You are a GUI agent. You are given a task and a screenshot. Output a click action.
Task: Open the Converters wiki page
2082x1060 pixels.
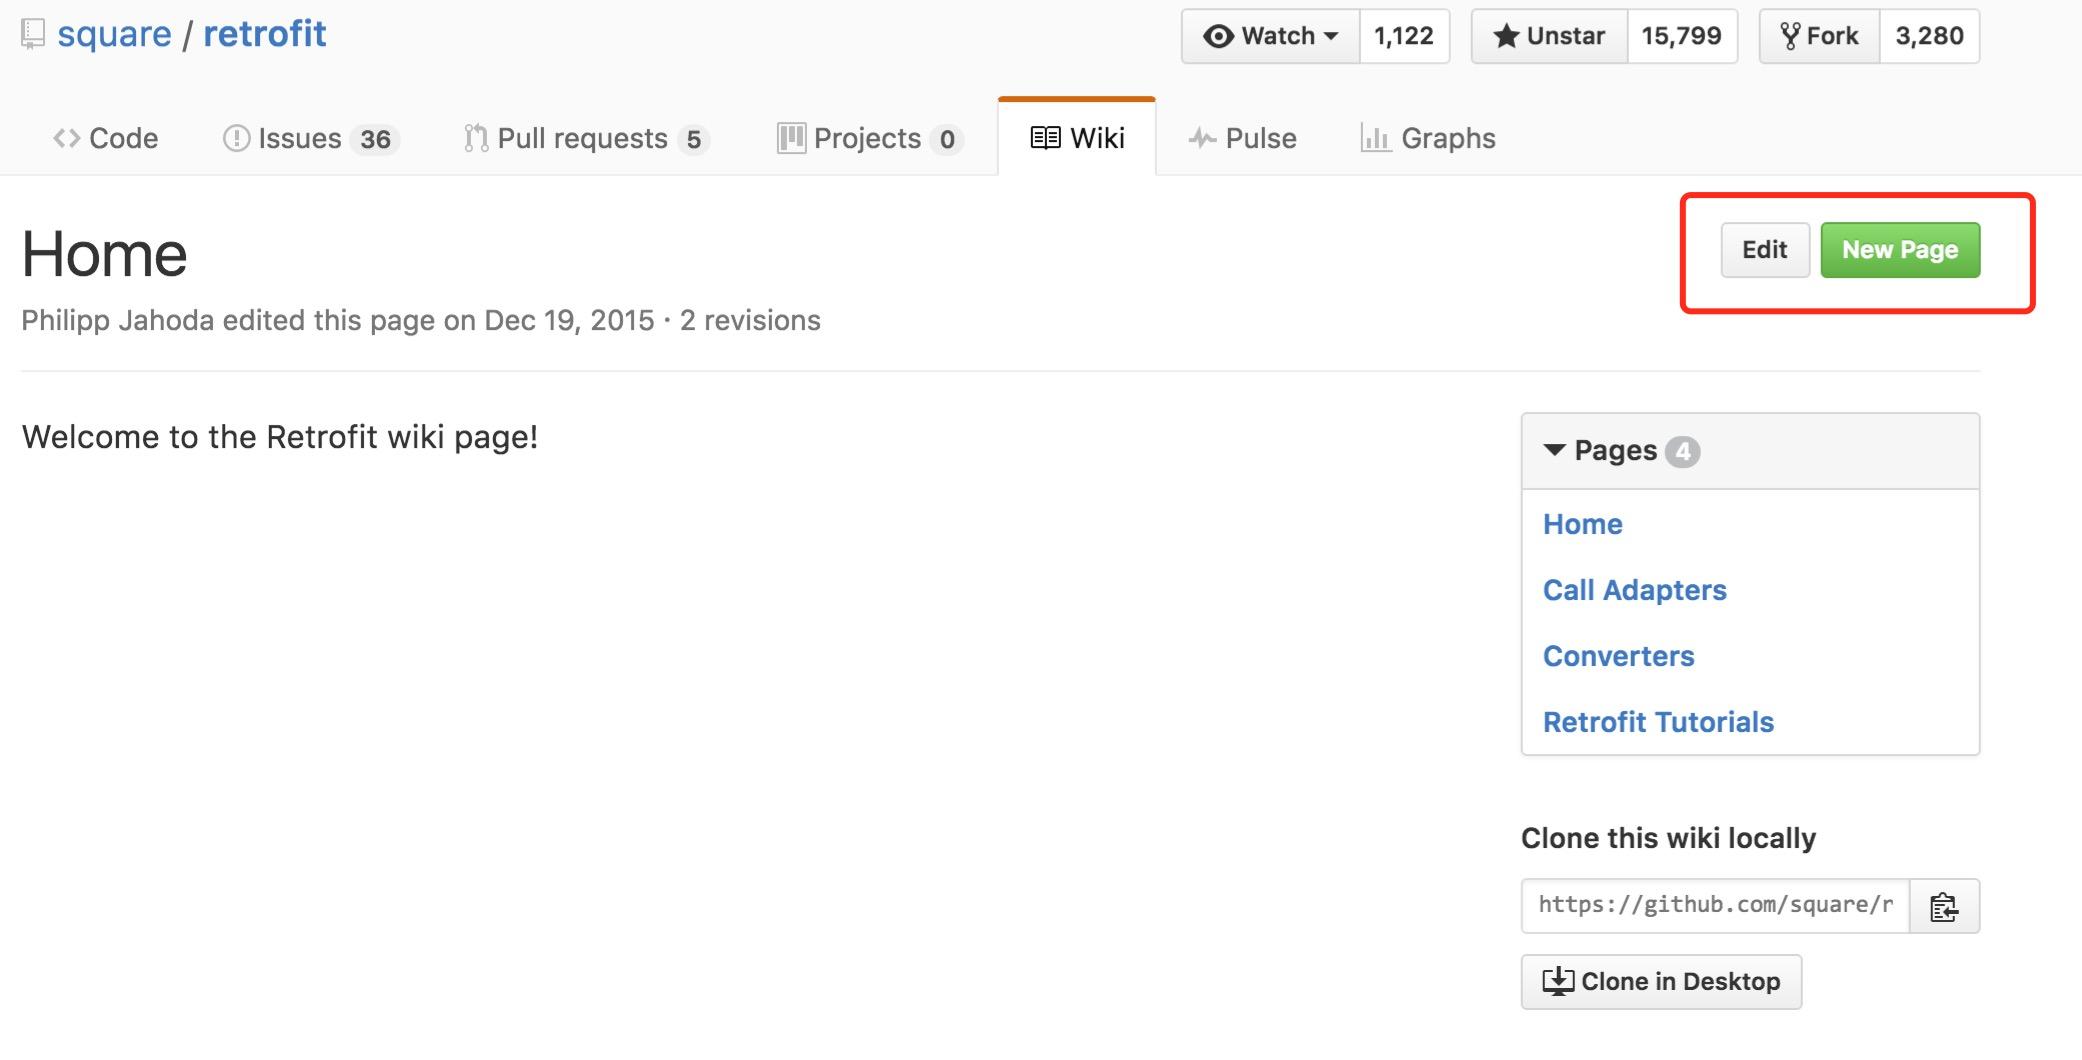1618,656
